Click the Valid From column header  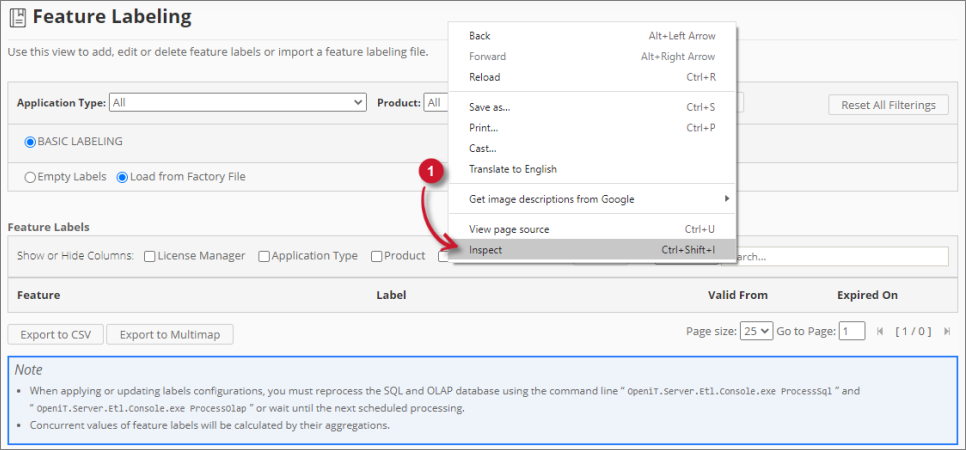point(738,295)
